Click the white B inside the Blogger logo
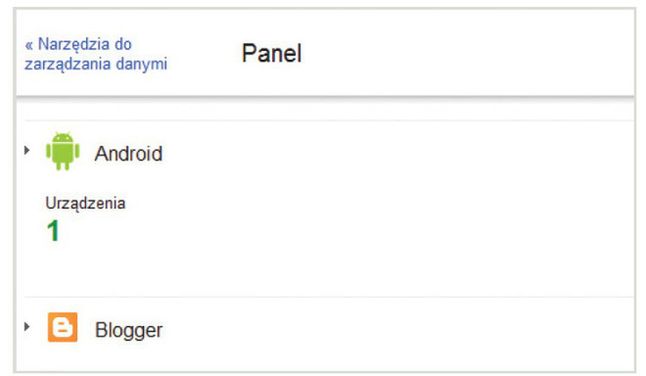646x376 pixels. 63,328
